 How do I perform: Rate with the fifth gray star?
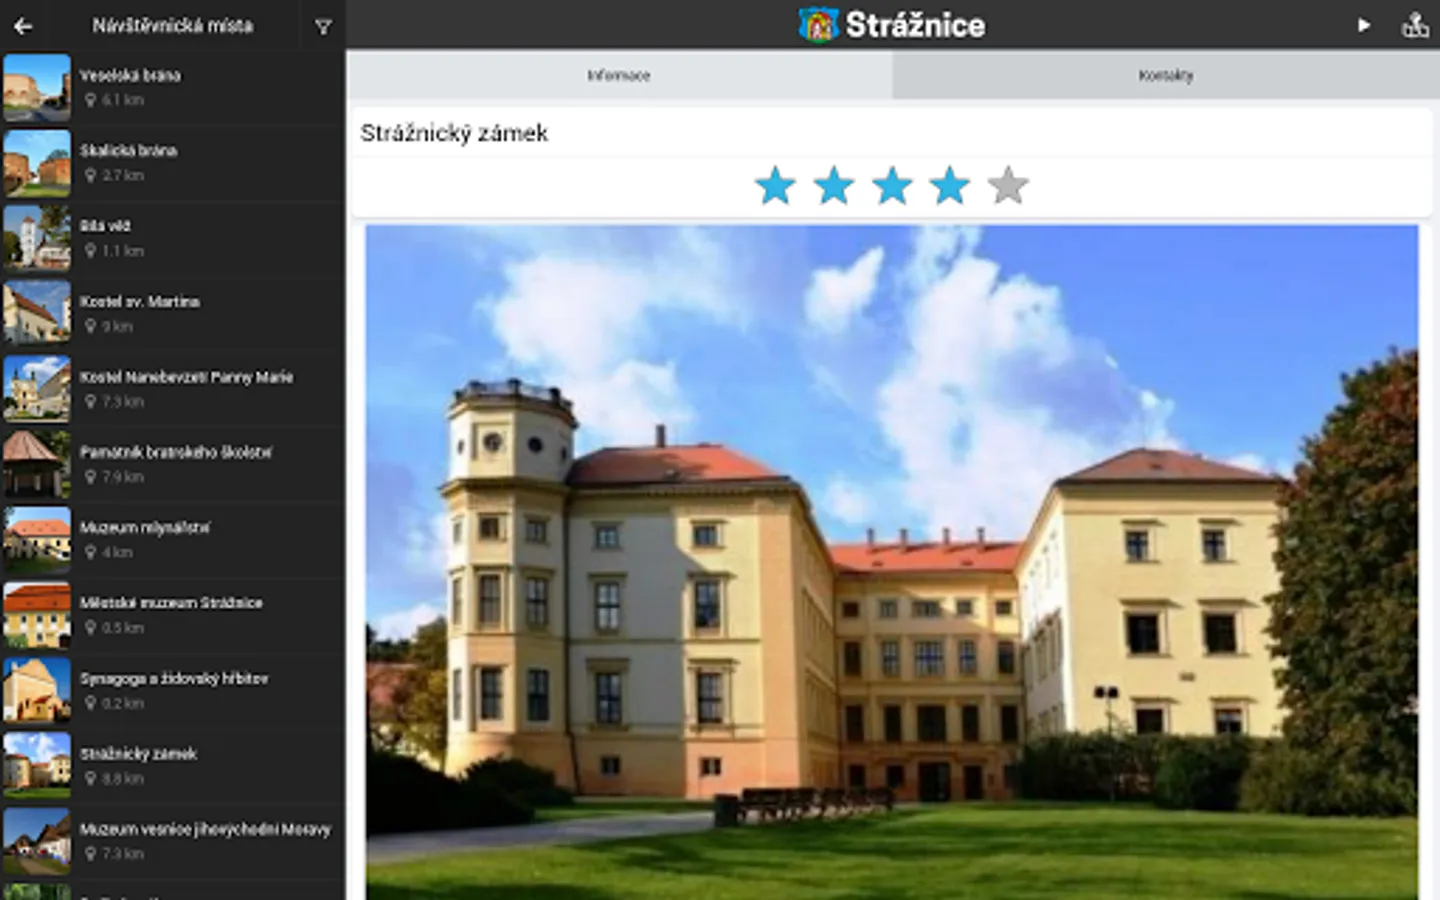1008,186
